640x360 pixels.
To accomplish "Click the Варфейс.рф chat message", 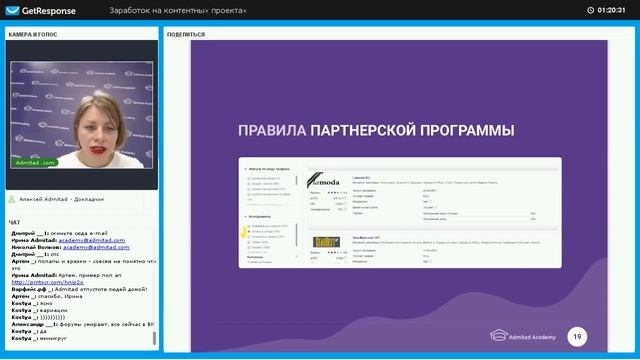I will (79, 289).
